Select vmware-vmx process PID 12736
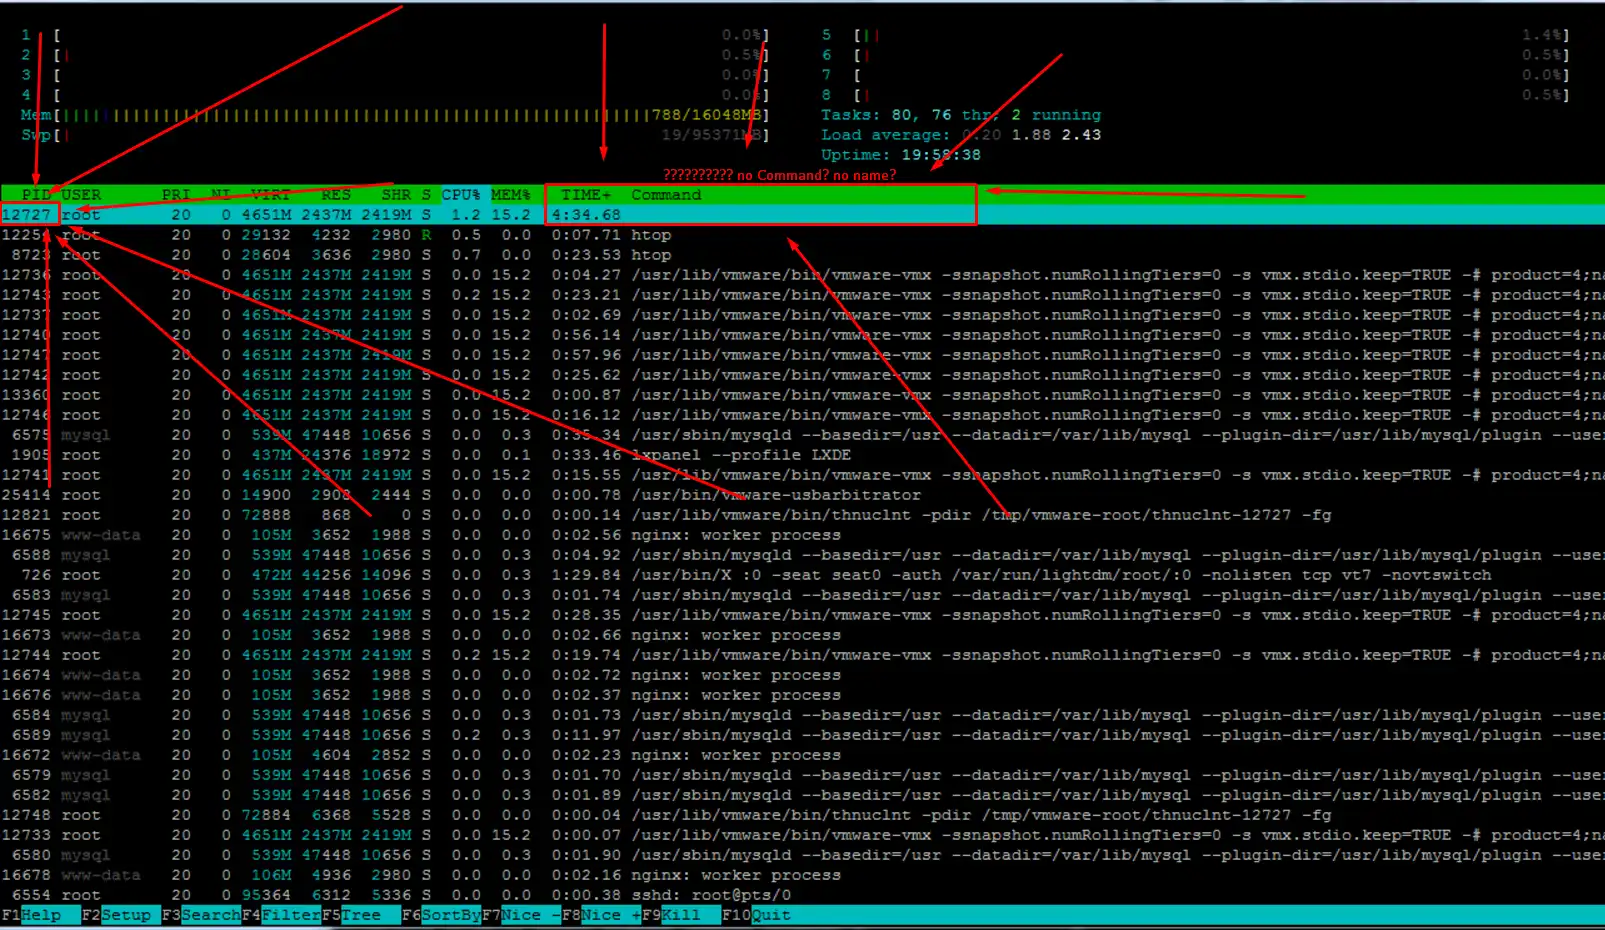 802,275
